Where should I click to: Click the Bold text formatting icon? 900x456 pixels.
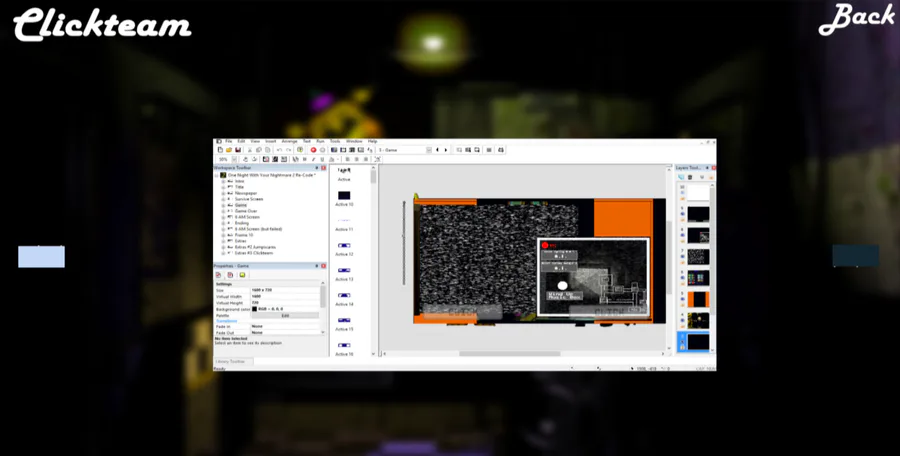(x=305, y=159)
